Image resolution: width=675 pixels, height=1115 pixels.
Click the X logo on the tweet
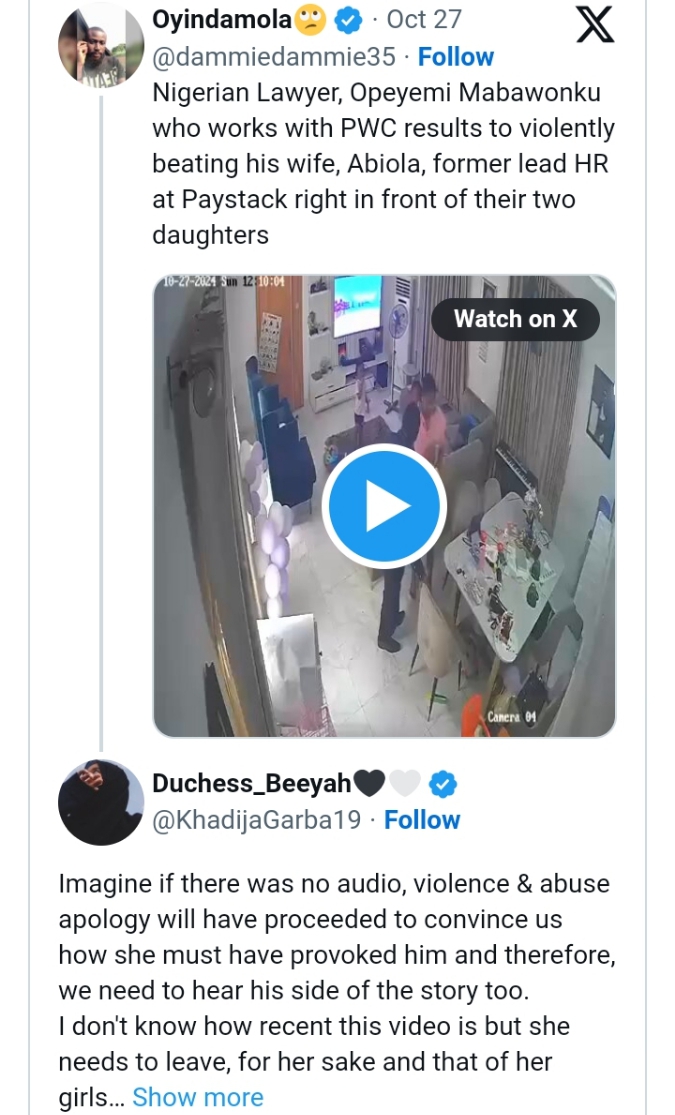click(x=596, y=23)
